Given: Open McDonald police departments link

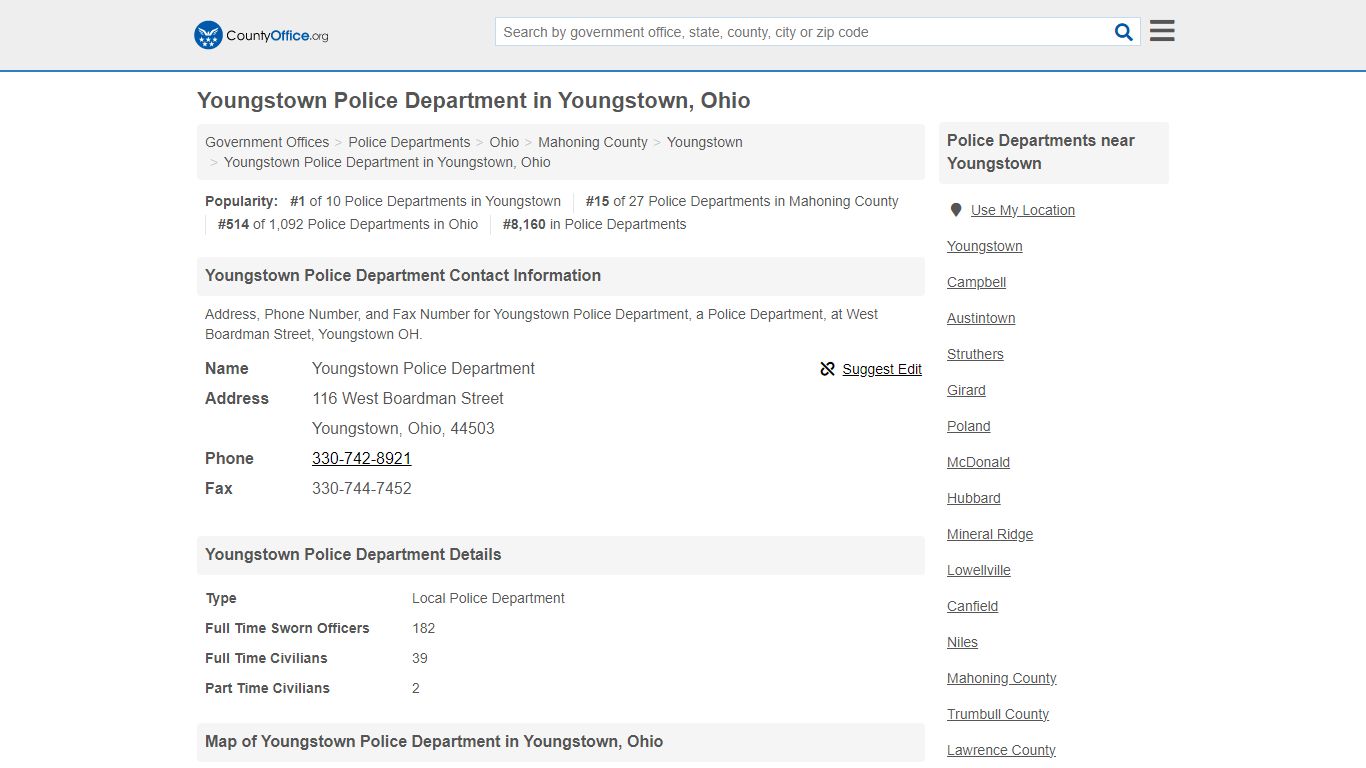Looking at the screenshot, I should click(x=979, y=462).
